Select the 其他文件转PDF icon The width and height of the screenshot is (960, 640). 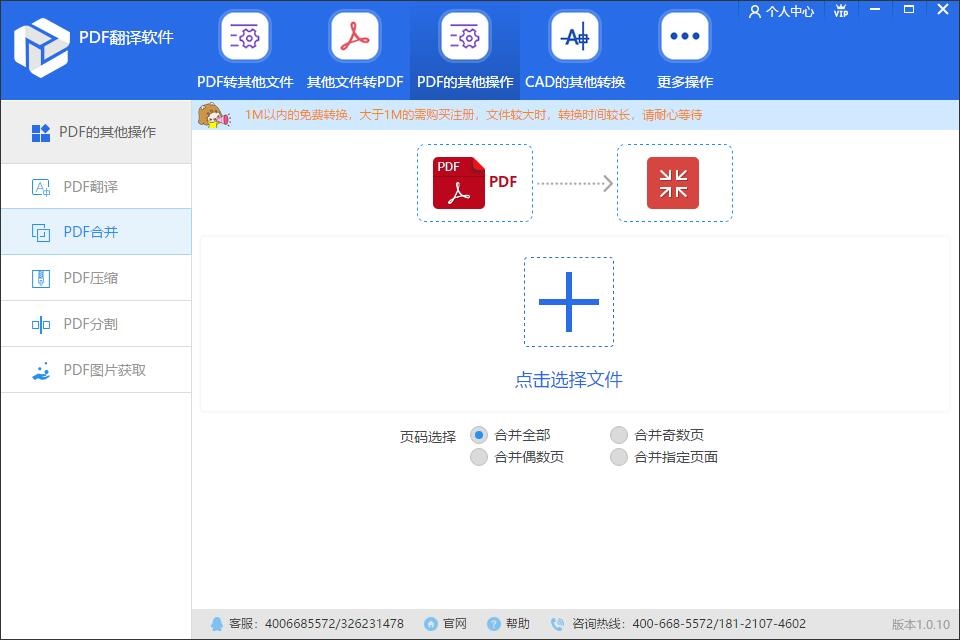pyautogui.click(x=354, y=38)
